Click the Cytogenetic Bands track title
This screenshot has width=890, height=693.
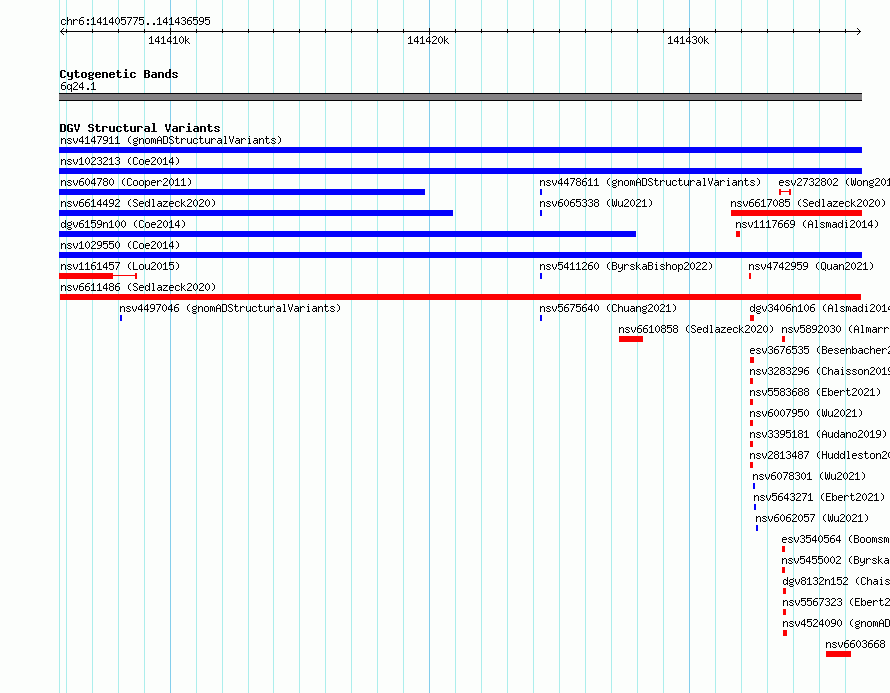(x=119, y=74)
